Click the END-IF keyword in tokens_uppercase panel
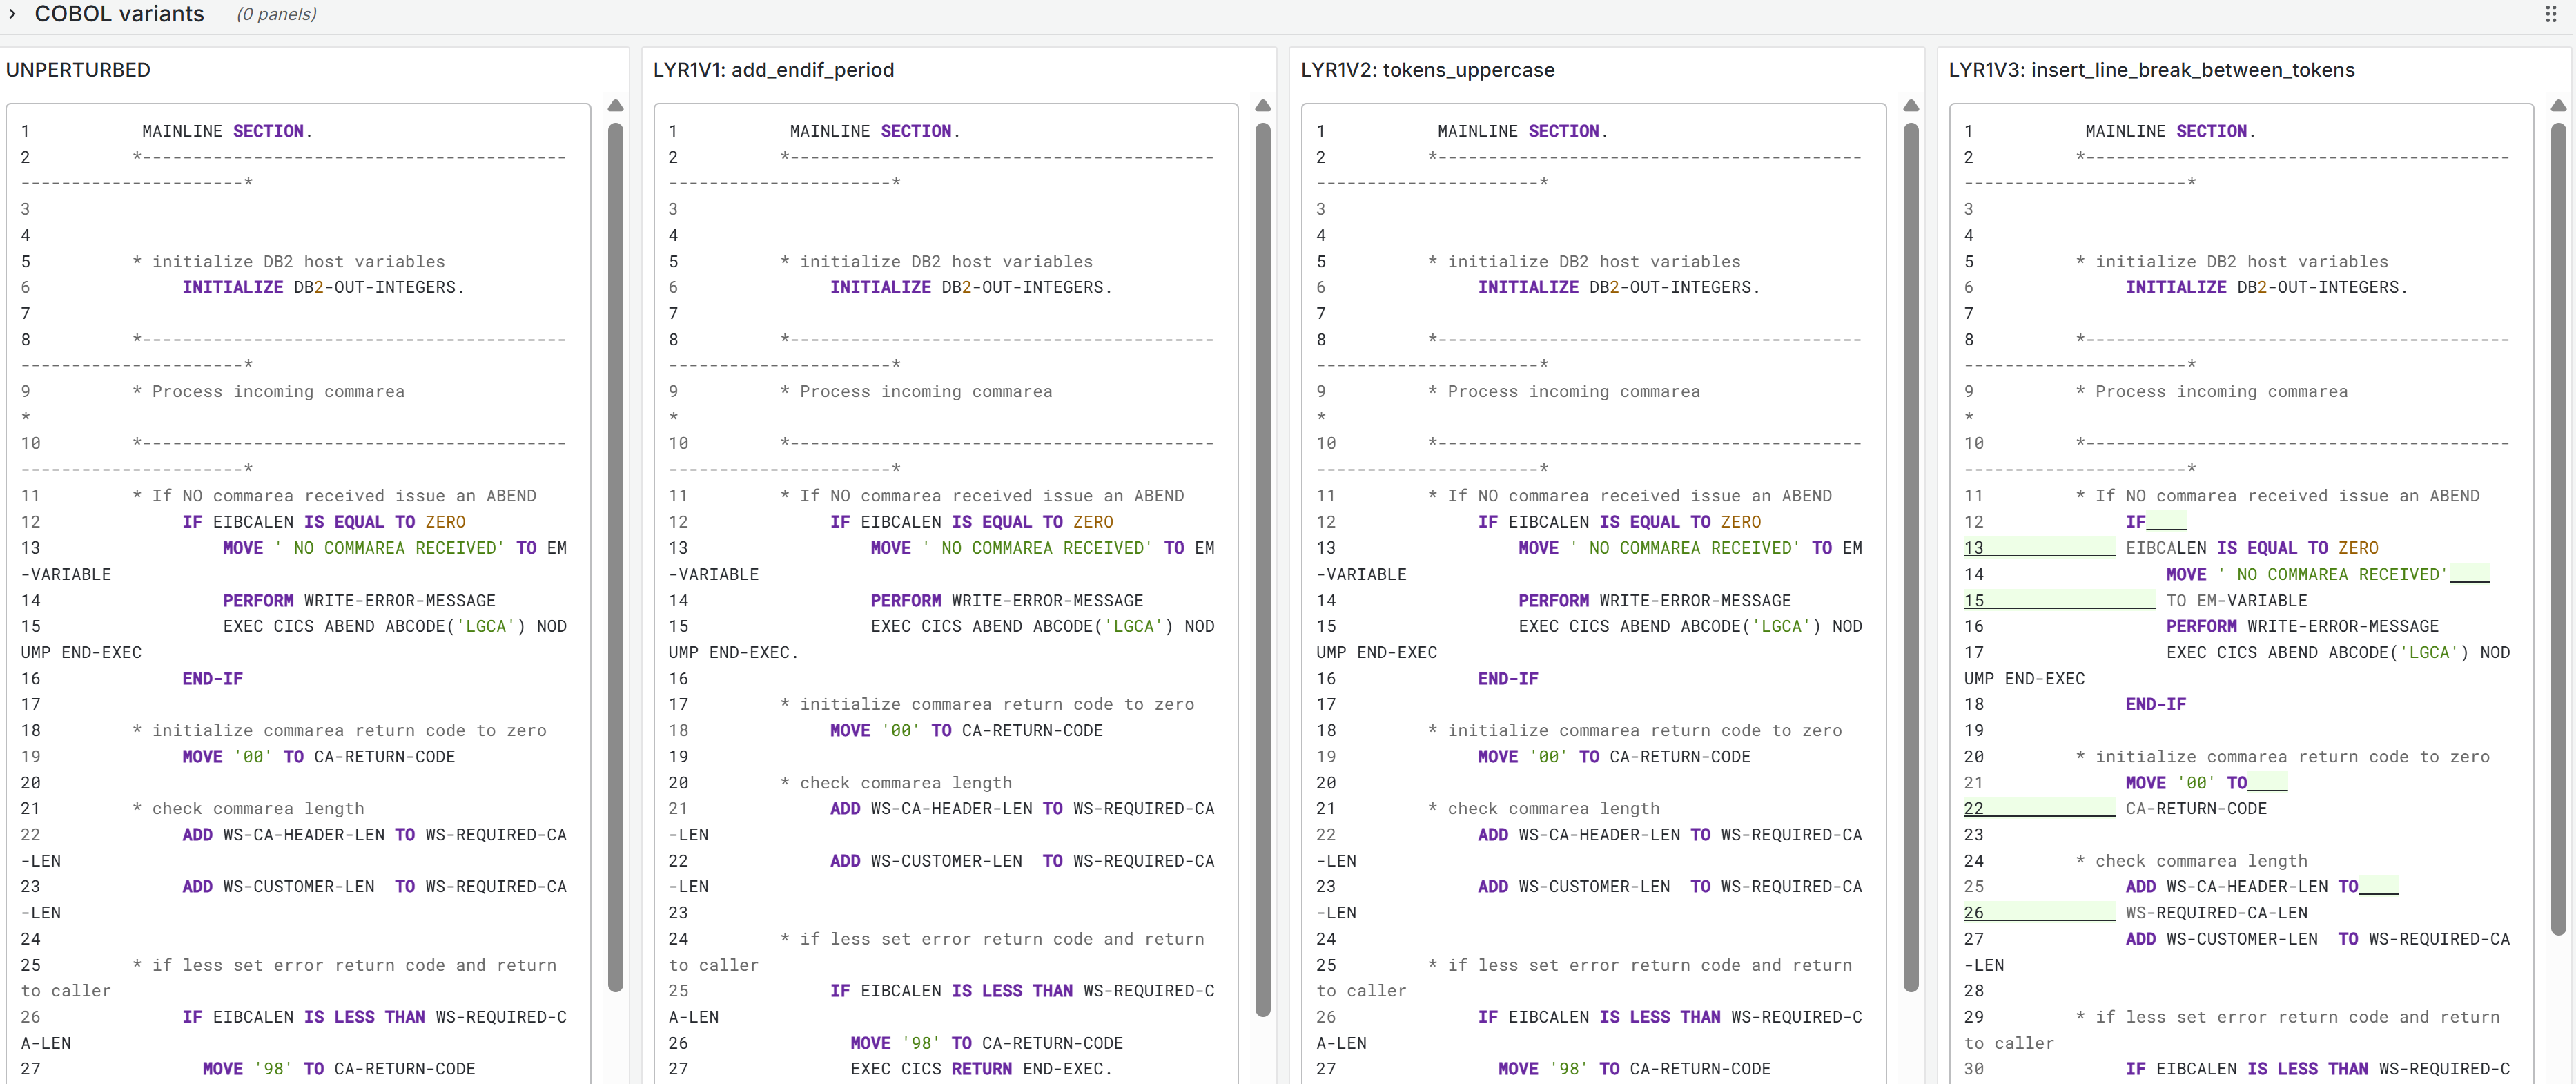Screen dimensions: 2576x1084 [x=1508, y=678]
